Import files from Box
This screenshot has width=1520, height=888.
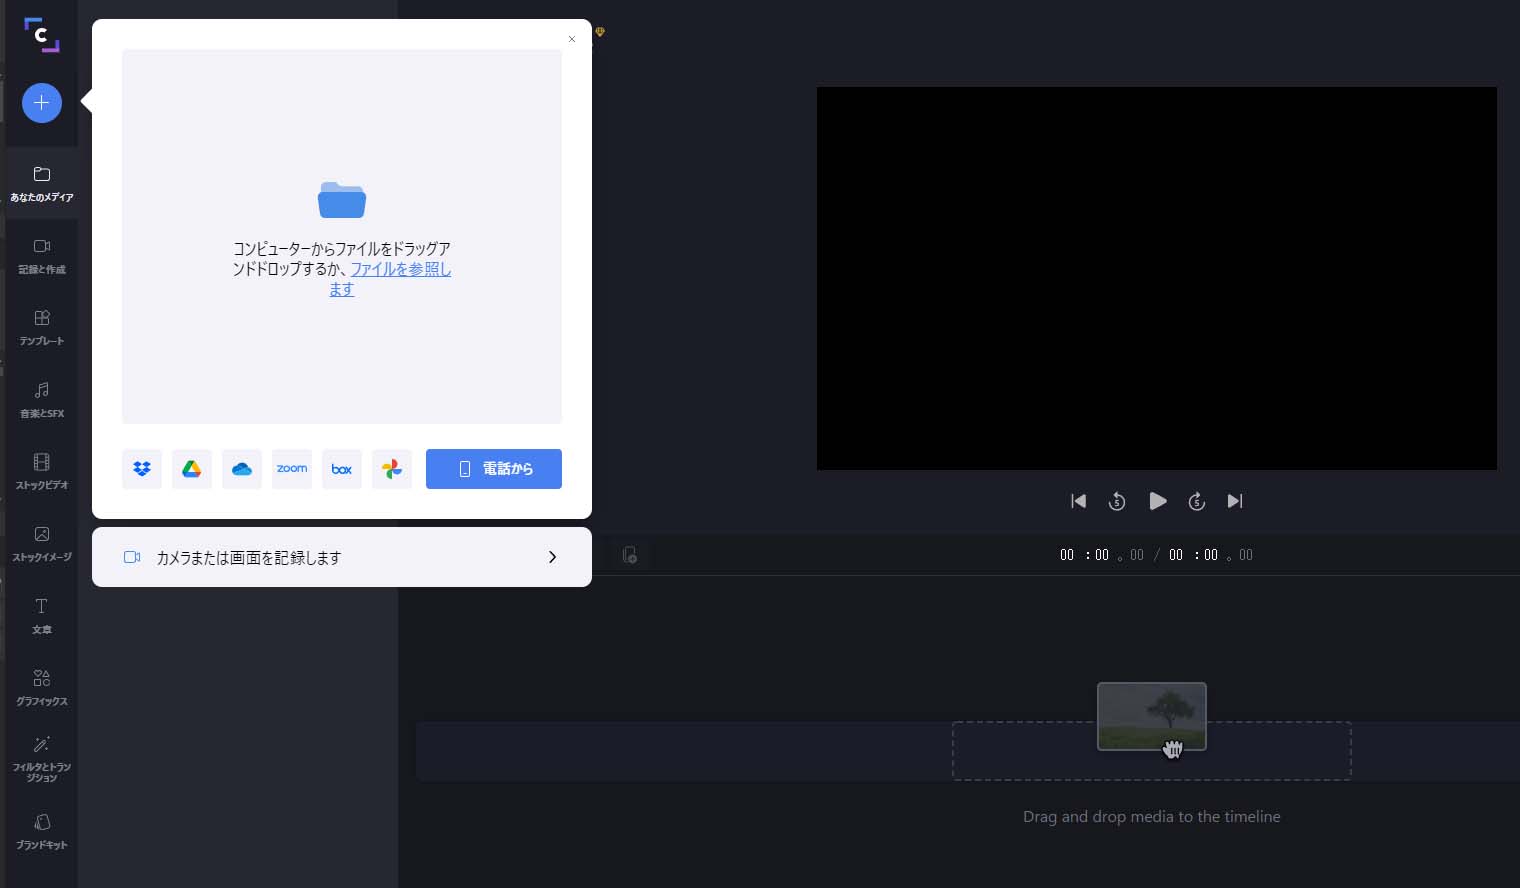click(341, 469)
